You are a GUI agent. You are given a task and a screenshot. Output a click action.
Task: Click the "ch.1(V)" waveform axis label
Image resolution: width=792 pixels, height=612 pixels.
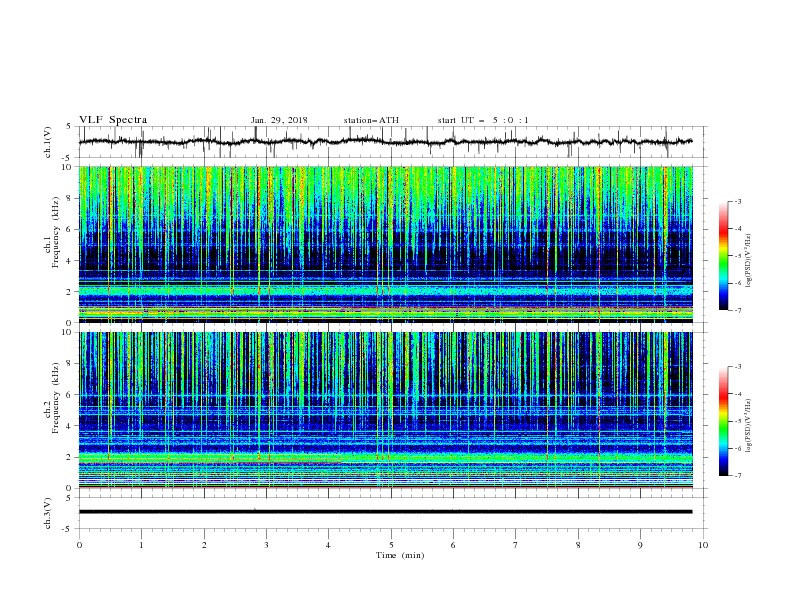[x=48, y=142]
